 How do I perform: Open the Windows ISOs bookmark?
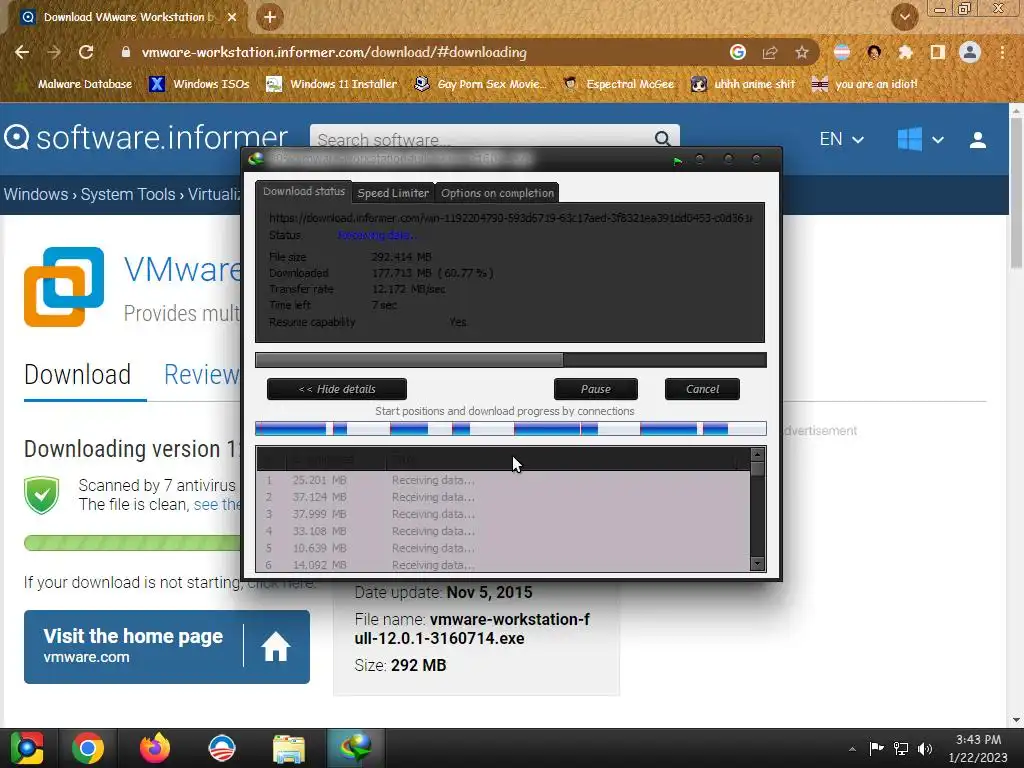click(x=199, y=84)
